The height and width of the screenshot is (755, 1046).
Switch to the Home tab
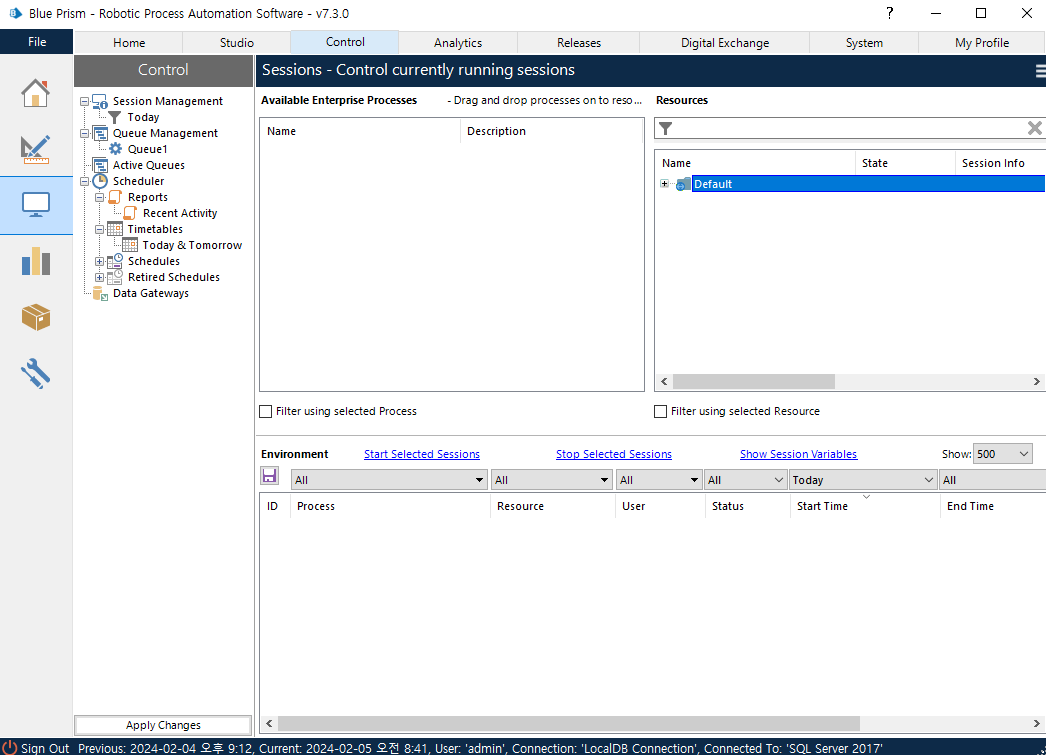[x=129, y=43]
